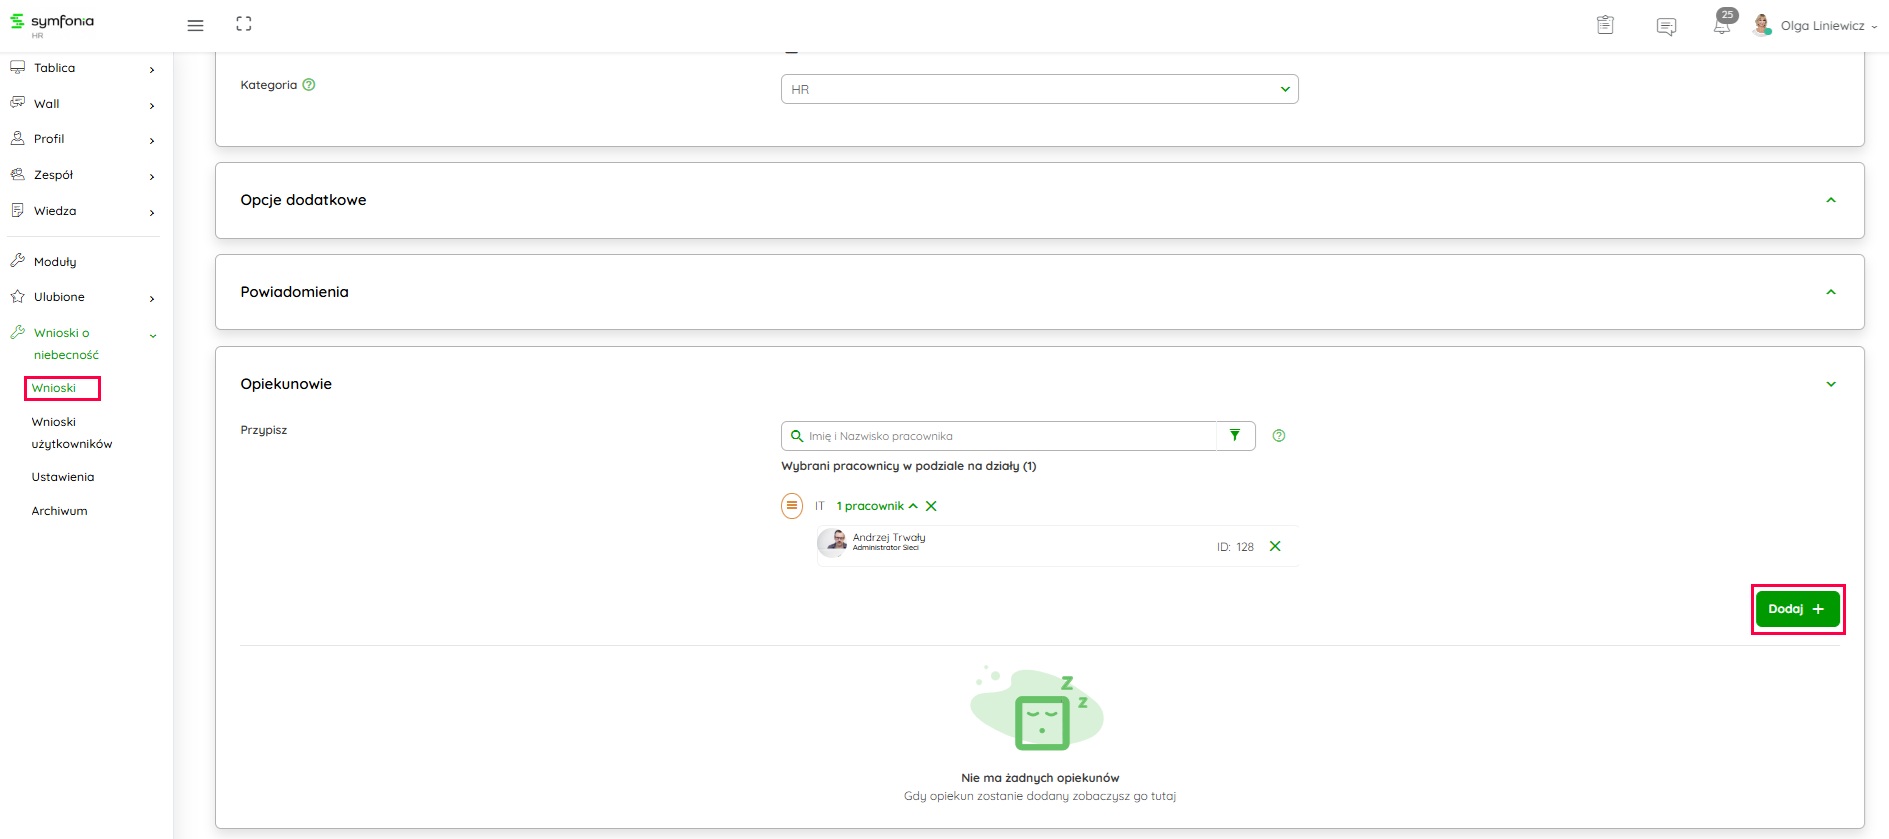Image resolution: width=1889 pixels, height=839 pixels.
Task: Remove Andrzej Trwały from selected employees
Action: (1275, 546)
